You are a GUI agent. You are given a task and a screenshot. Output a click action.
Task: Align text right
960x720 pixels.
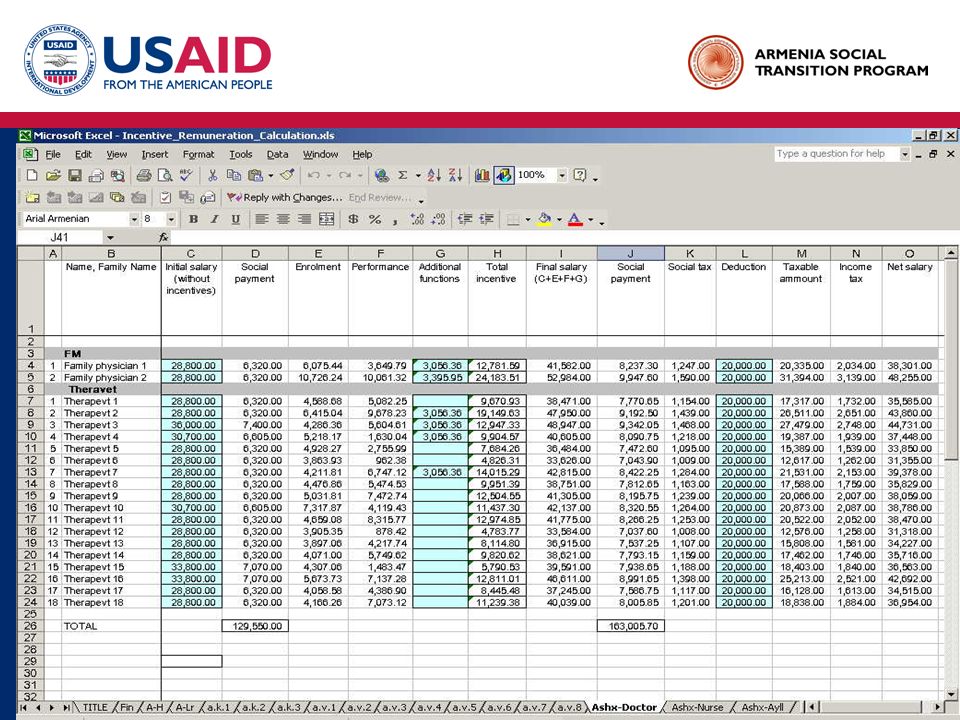[304, 219]
